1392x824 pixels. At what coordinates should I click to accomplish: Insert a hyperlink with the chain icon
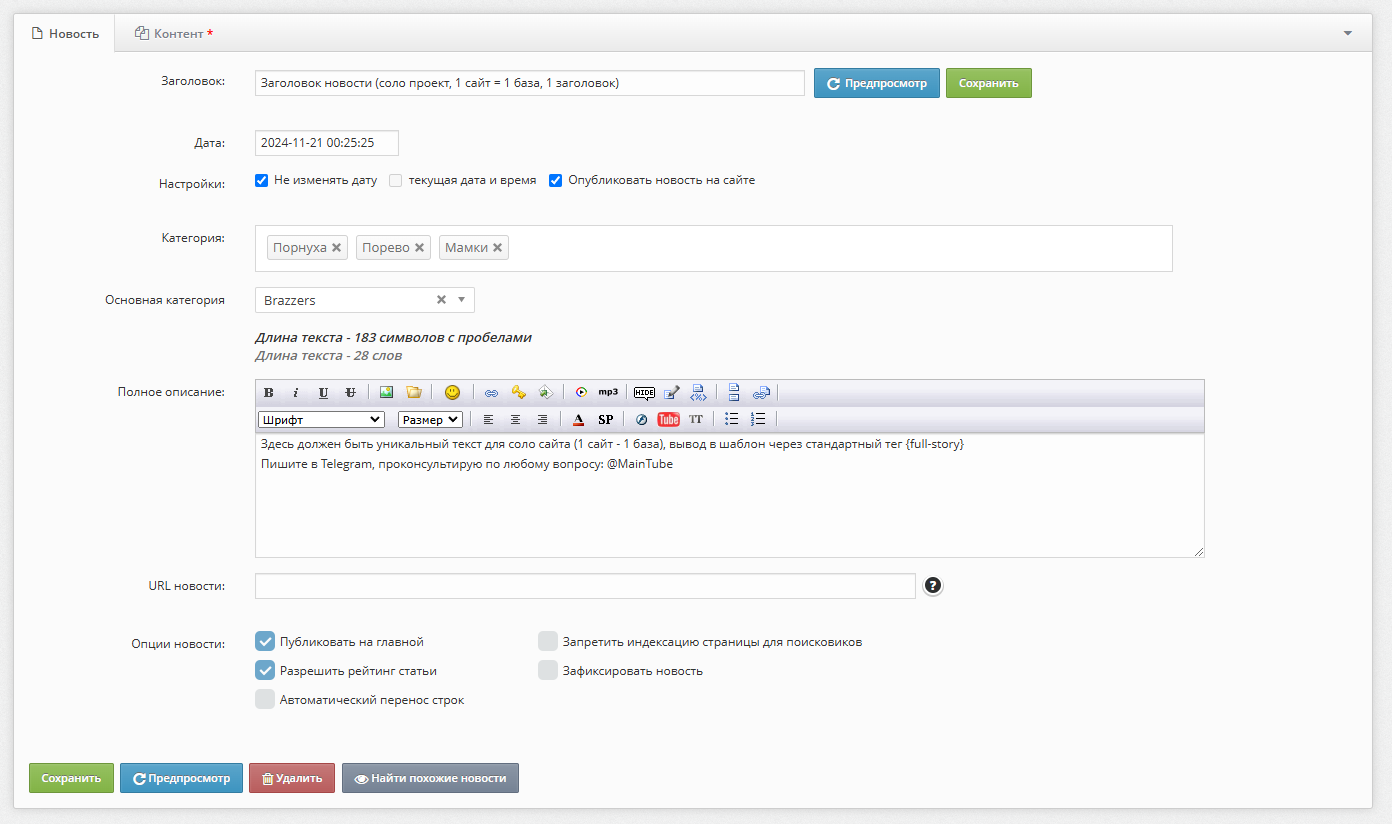click(x=491, y=392)
